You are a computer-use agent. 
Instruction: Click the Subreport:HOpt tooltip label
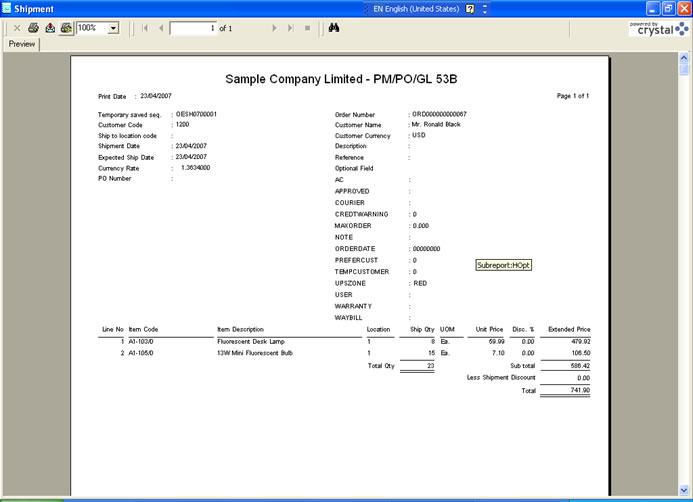point(503,265)
